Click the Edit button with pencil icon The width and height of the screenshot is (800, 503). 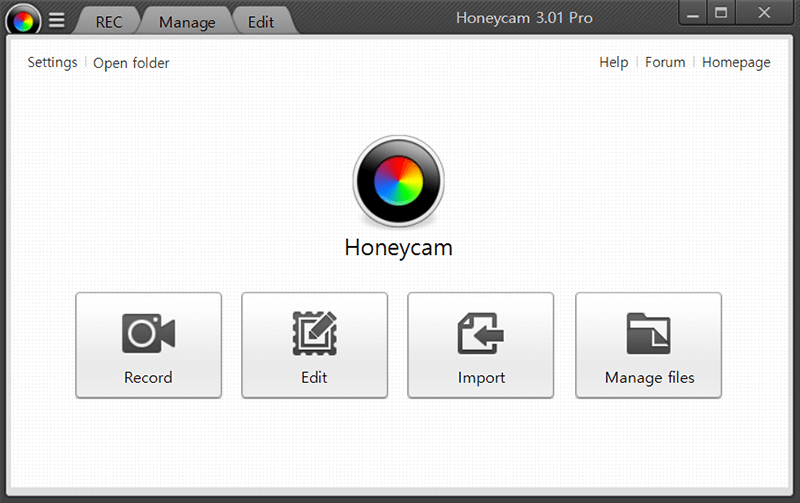pyautogui.click(x=314, y=345)
